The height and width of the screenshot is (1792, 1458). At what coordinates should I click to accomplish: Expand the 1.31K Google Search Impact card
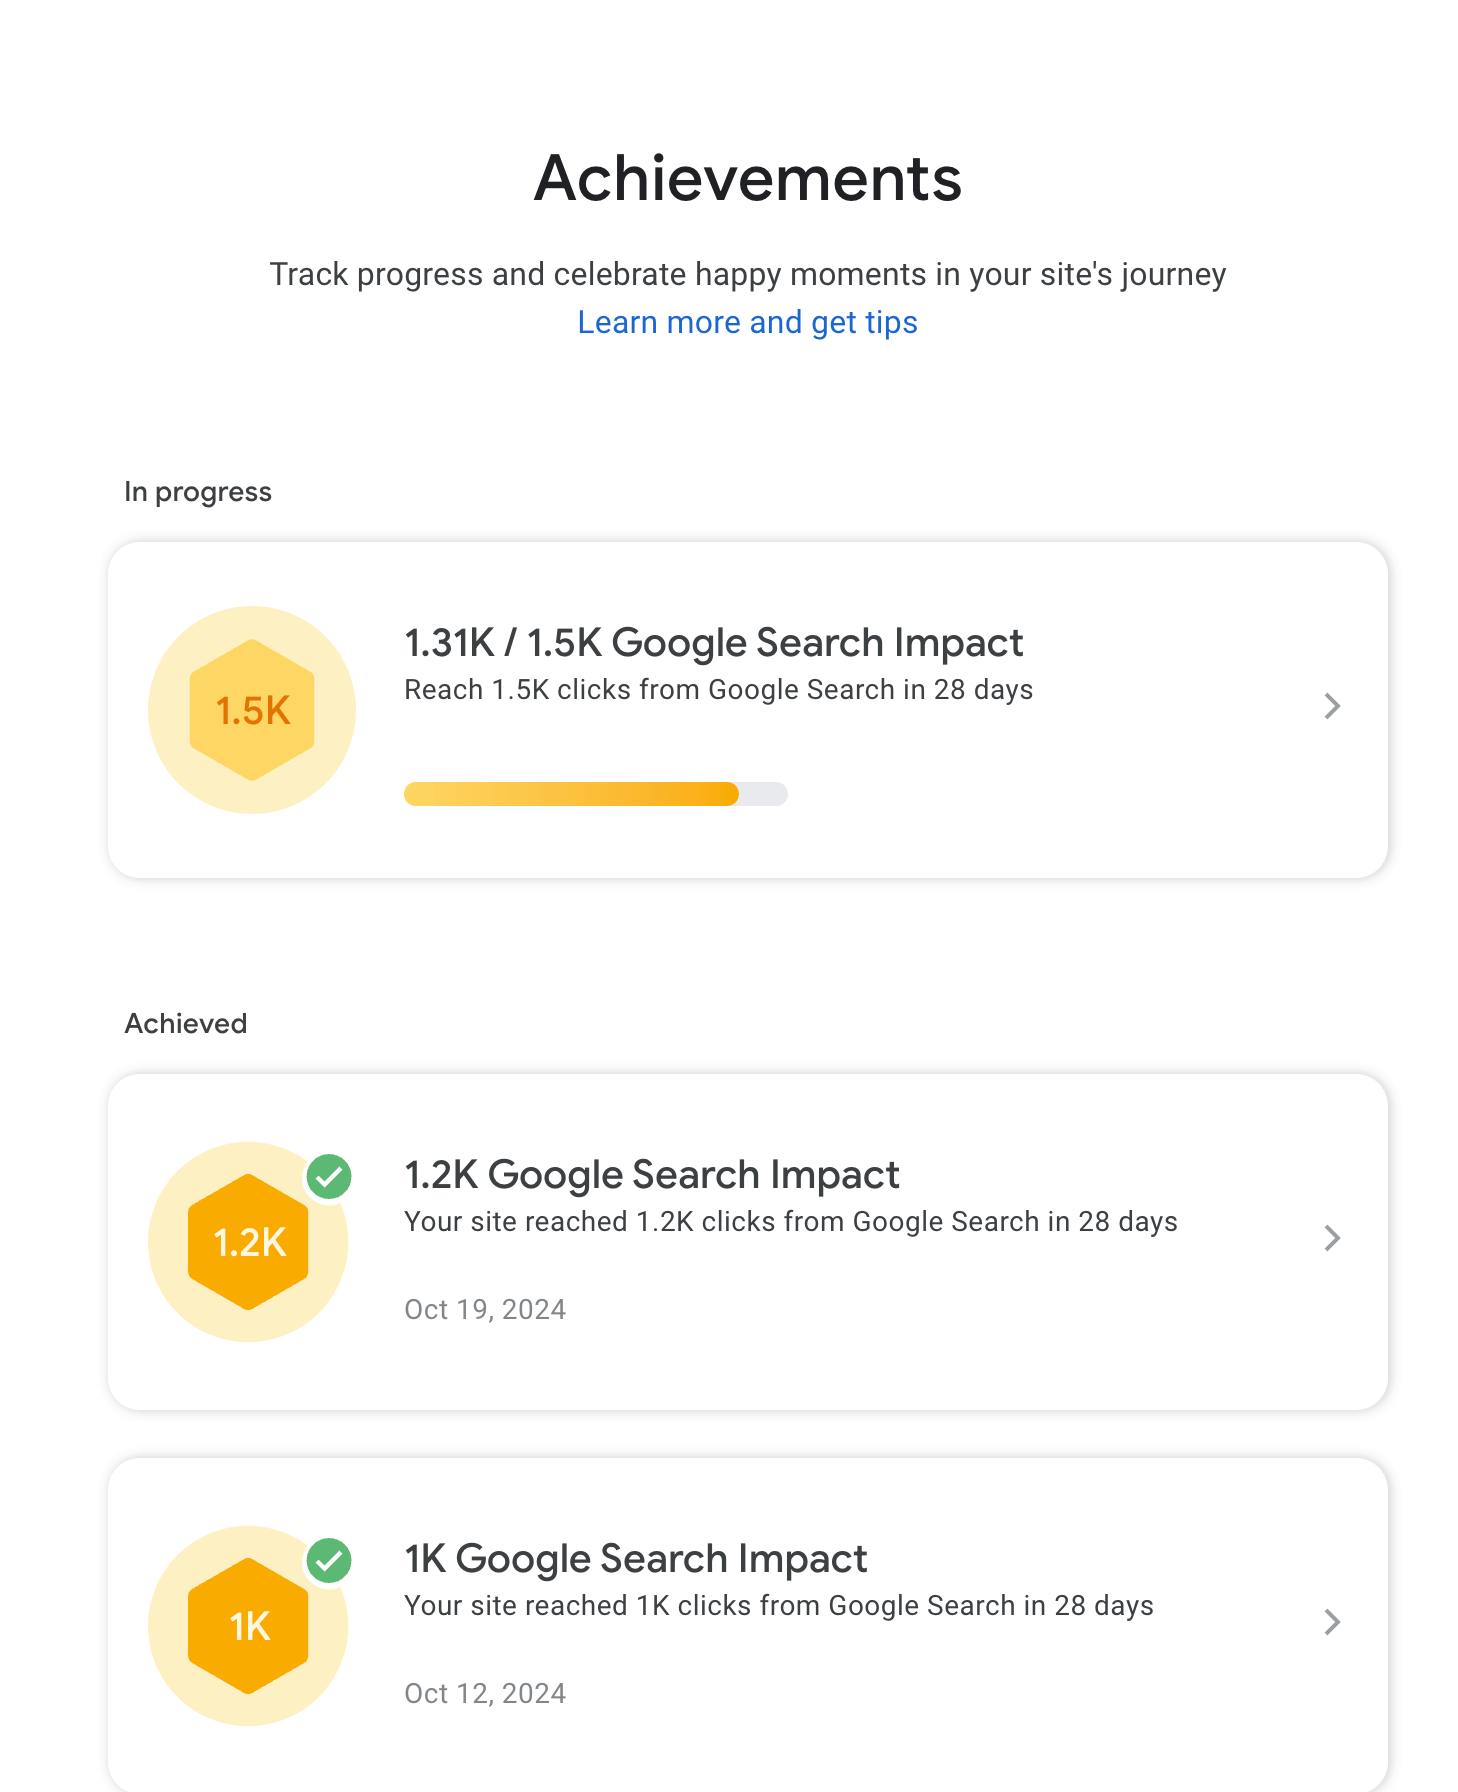point(1332,706)
